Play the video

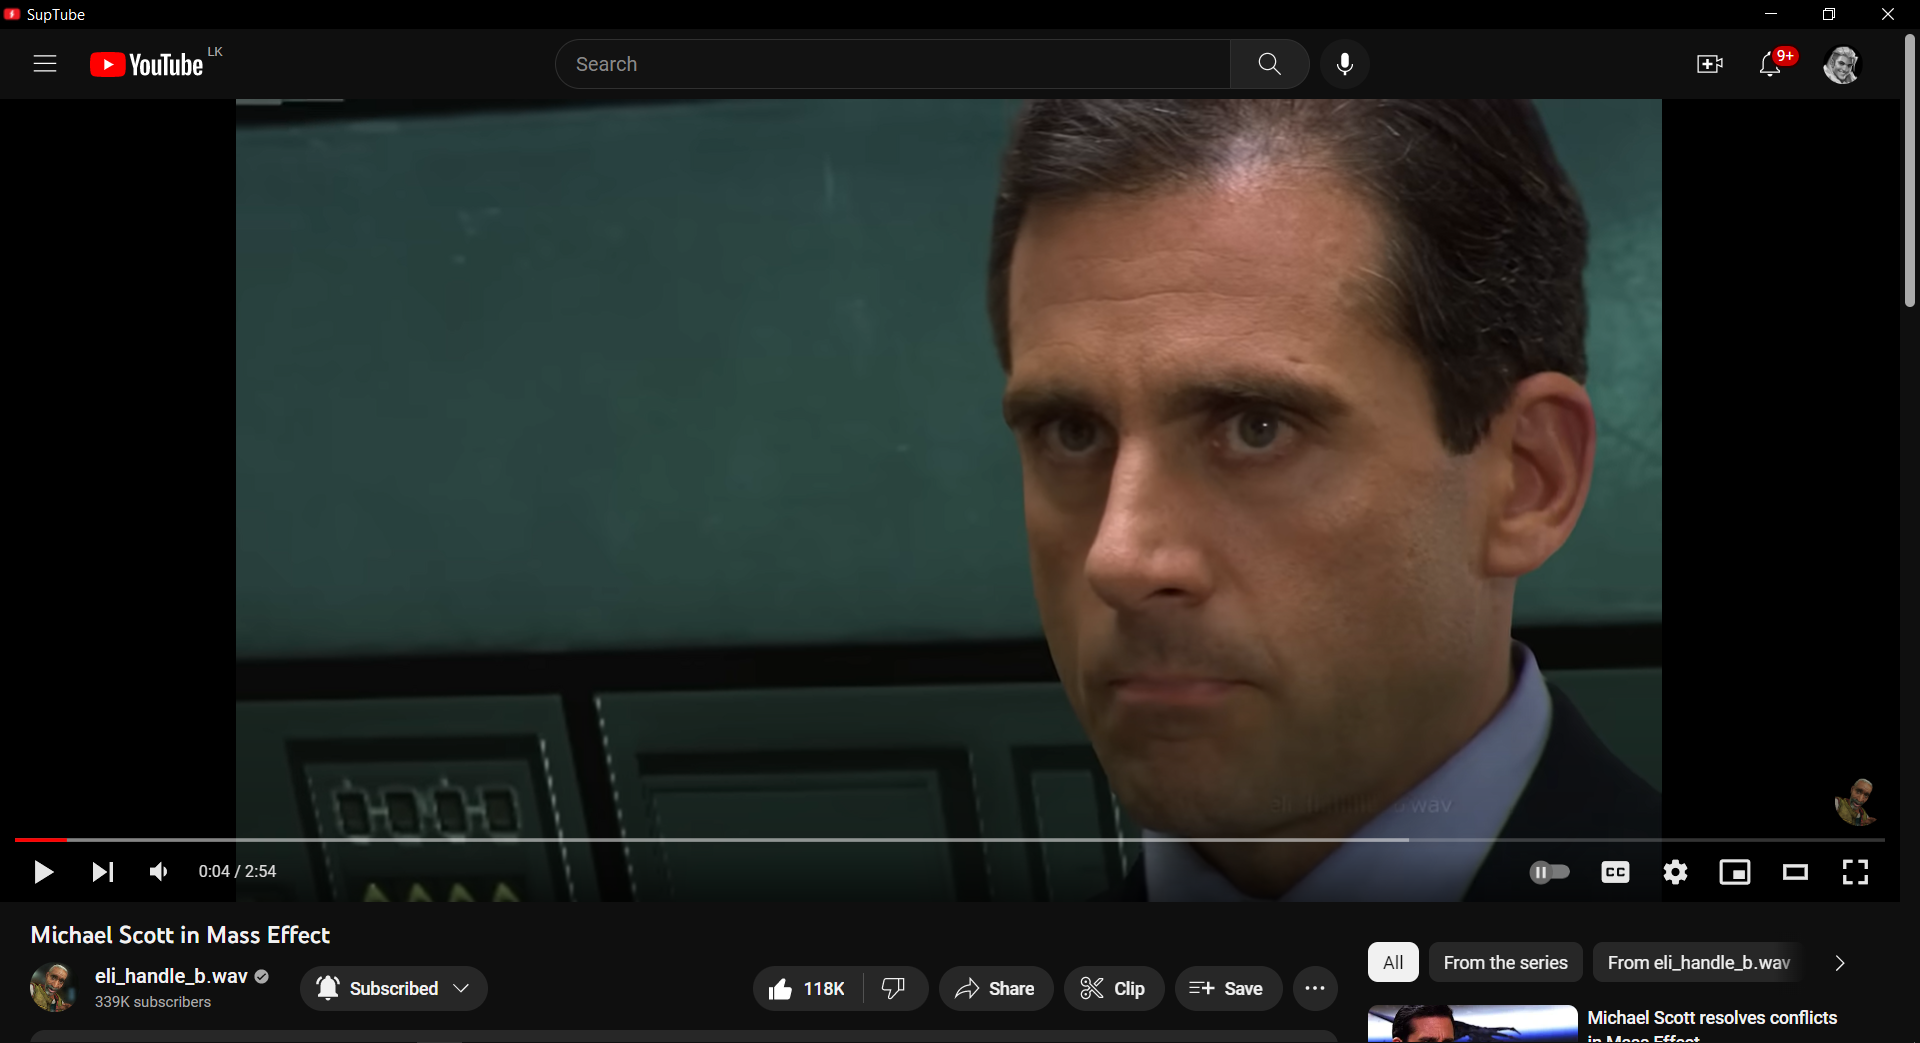43,872
